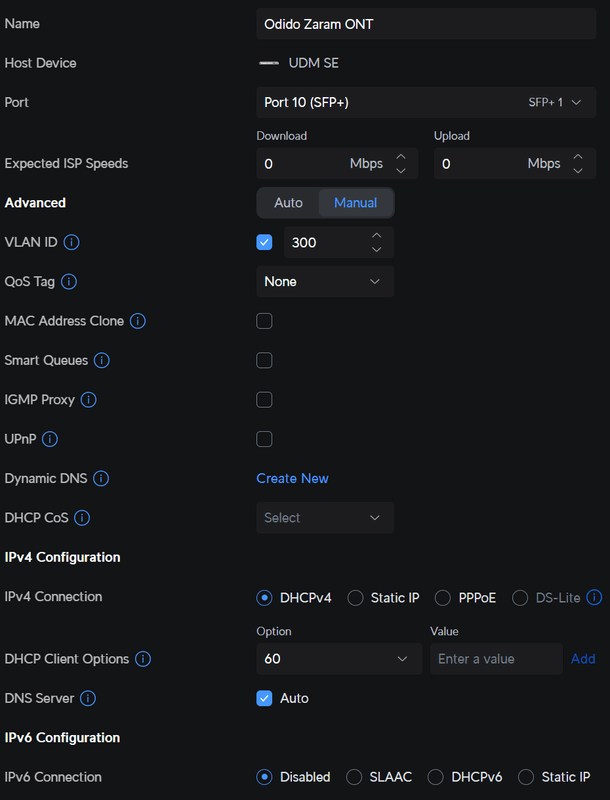Open MAC Address Clone info icon
This screenshot has height=800, width=610.
(x=139, y=321)
